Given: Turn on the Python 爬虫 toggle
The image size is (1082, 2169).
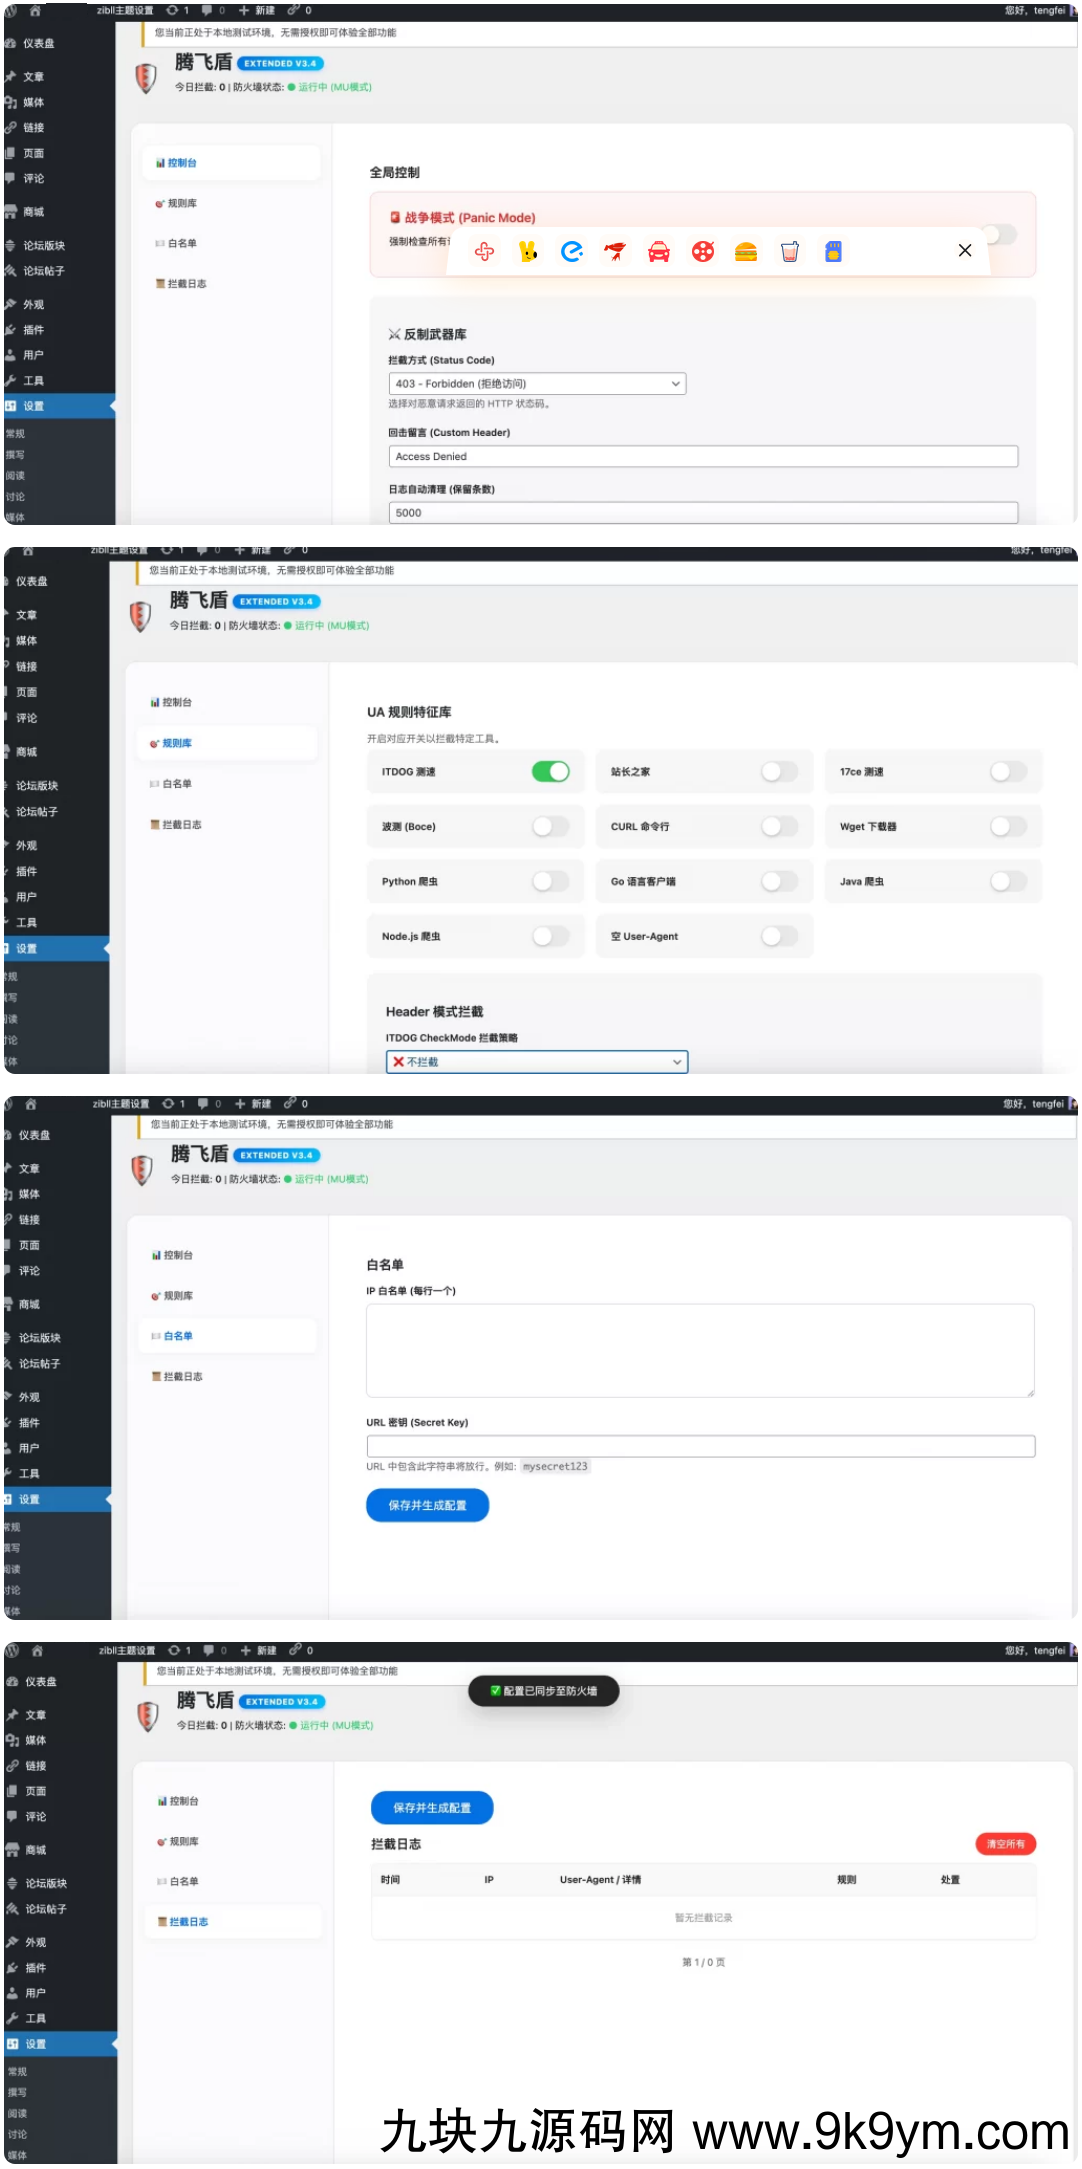Looking at the screenshot, I should tap(550, 882).
